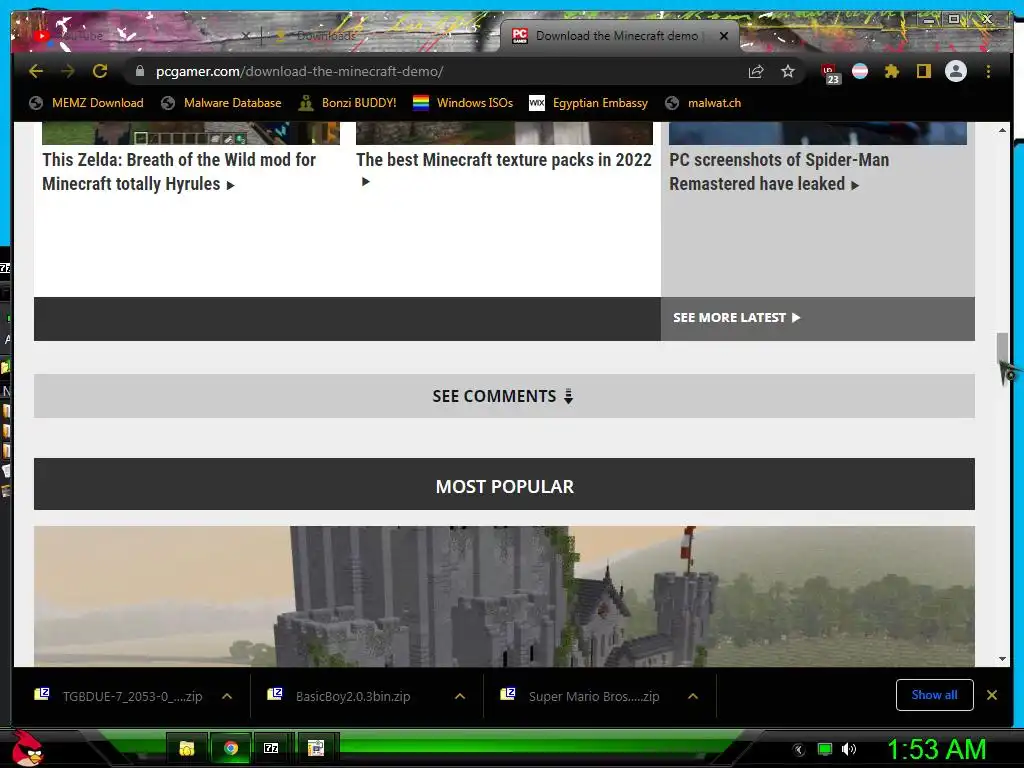Click SEE MORE LATEST
This screenshot has width=1024, height=768.
(x=736, y=317)
